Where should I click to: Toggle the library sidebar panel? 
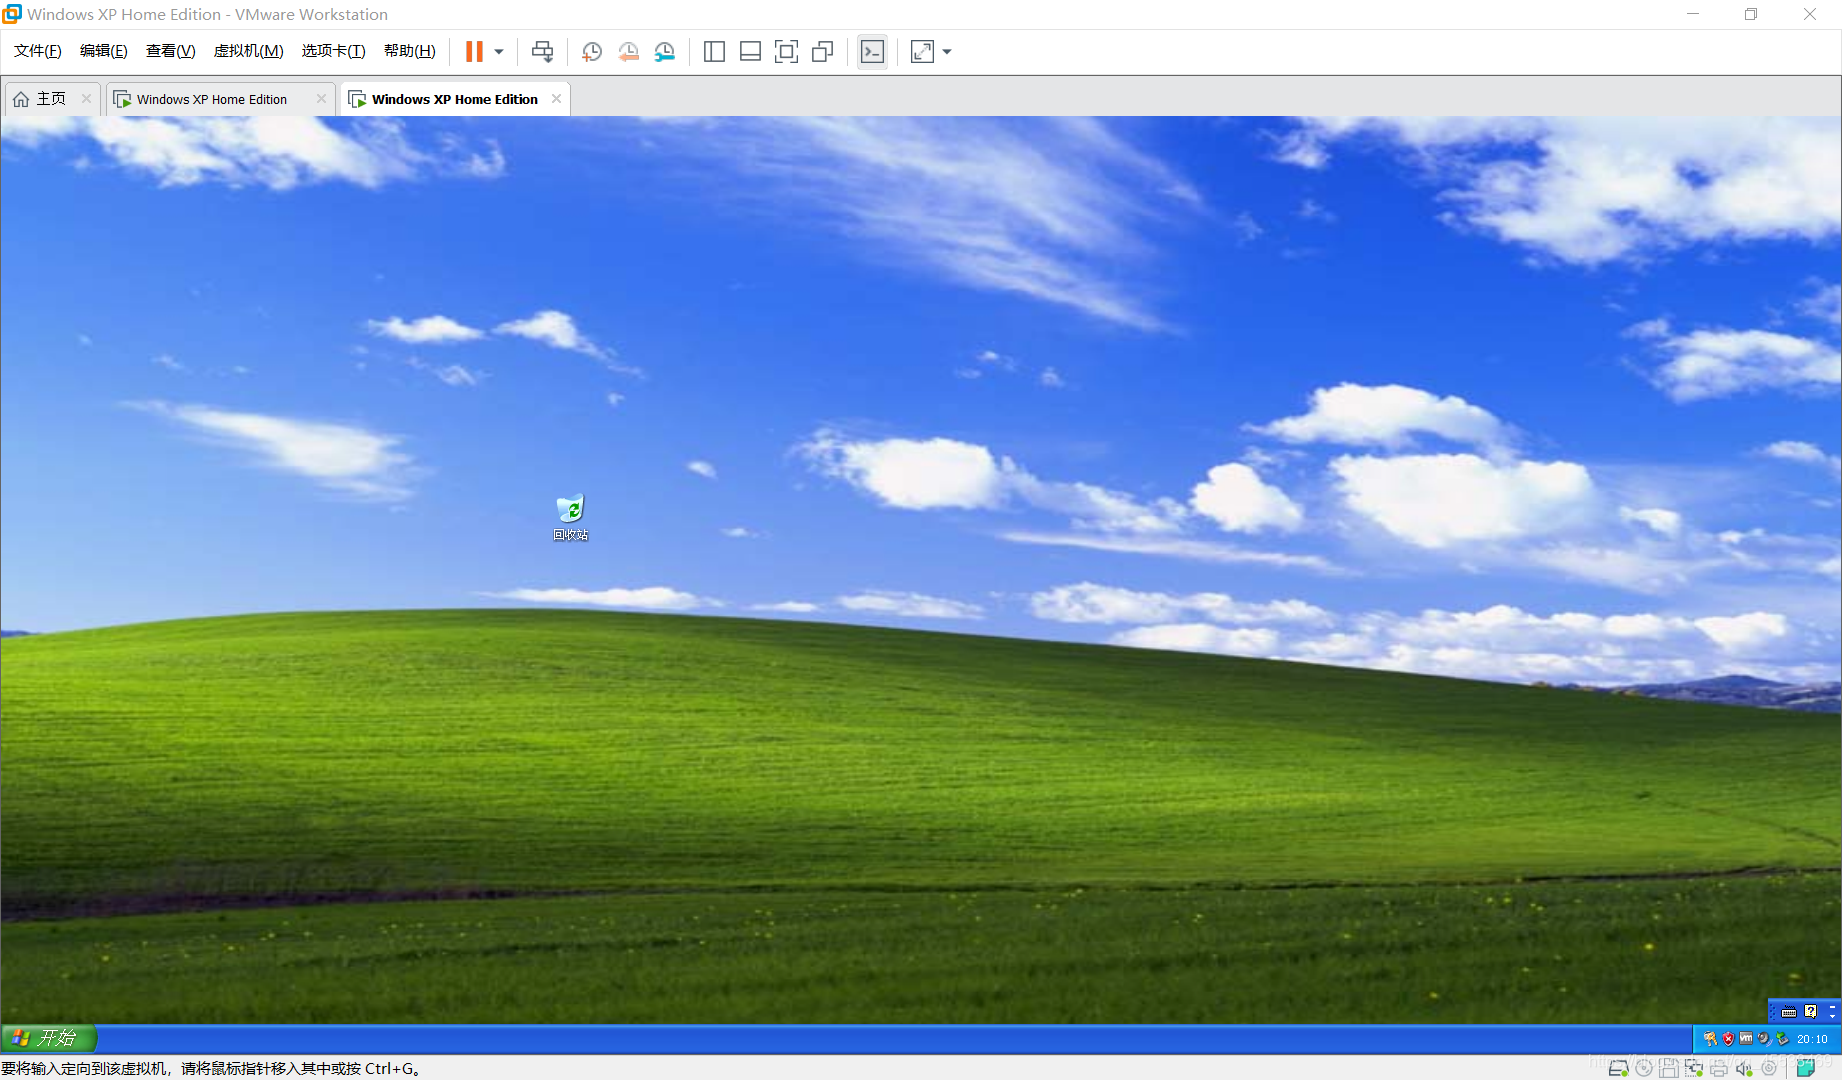pos(714,52)
